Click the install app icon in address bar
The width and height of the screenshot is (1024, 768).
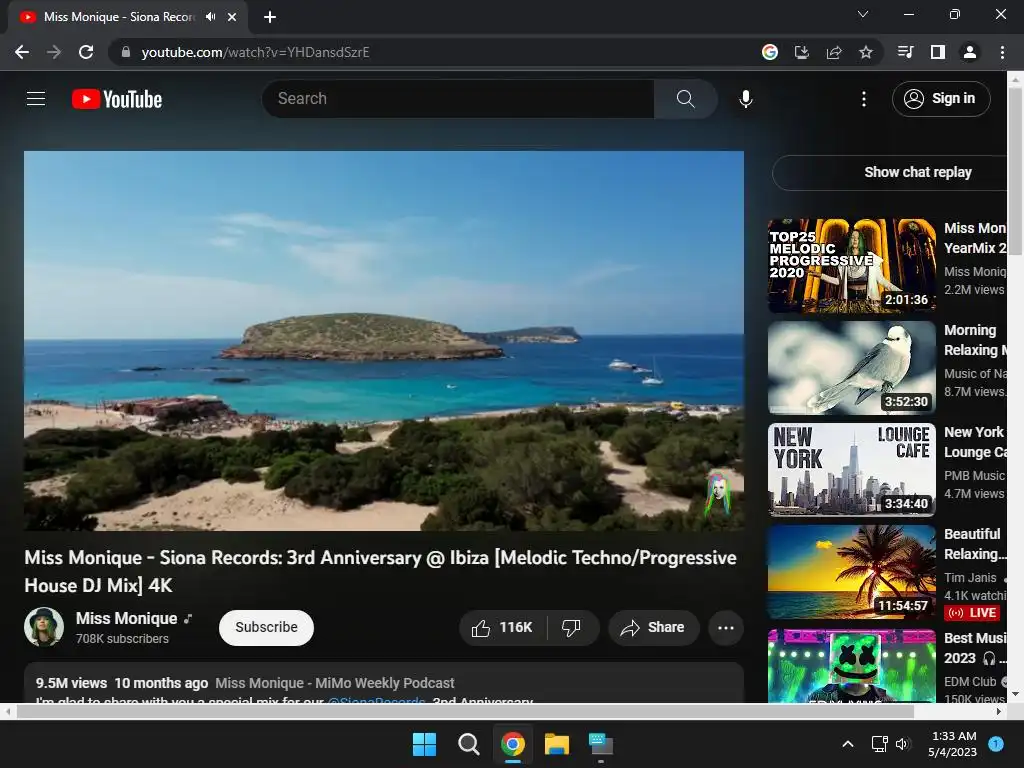(802, 52)
